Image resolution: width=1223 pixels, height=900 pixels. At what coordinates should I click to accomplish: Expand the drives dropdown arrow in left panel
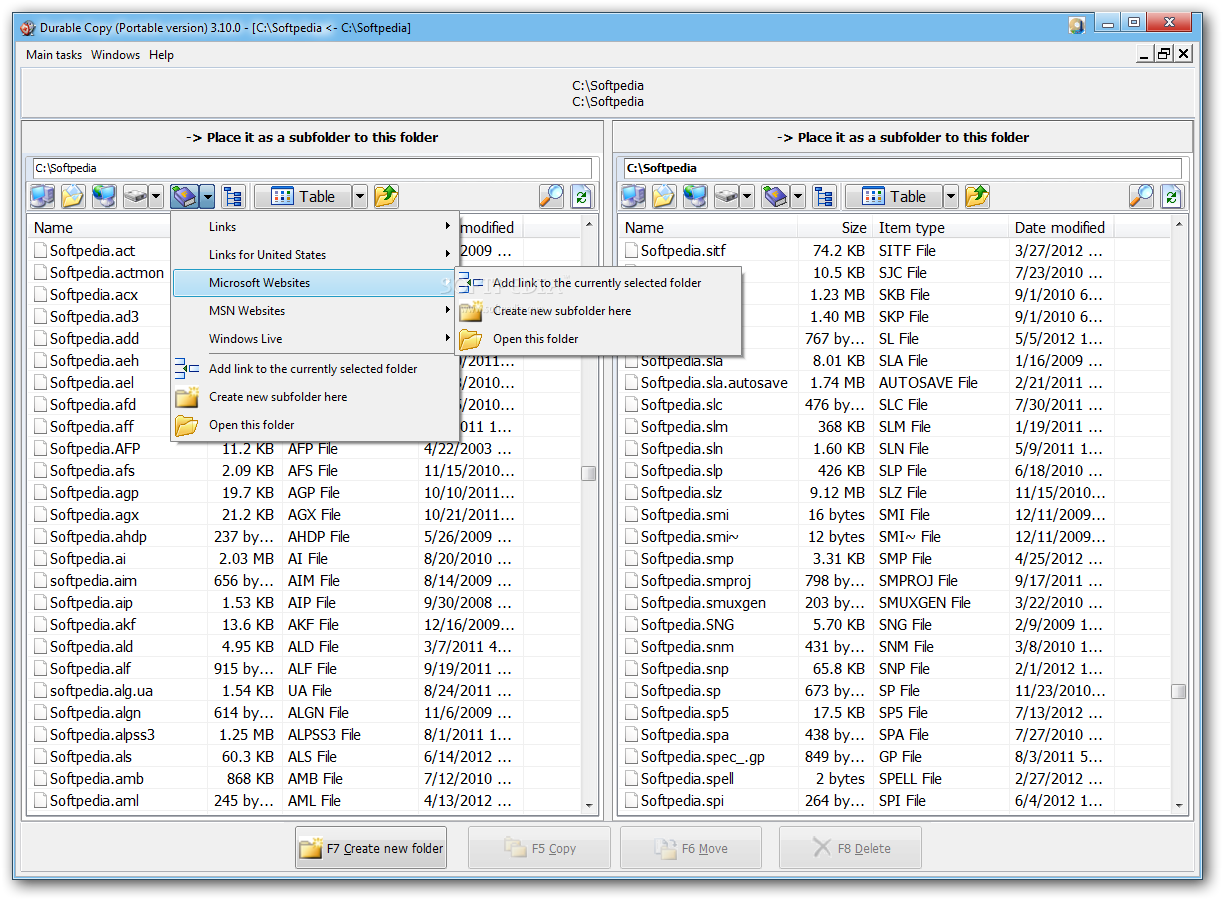(x=156, y=196)
